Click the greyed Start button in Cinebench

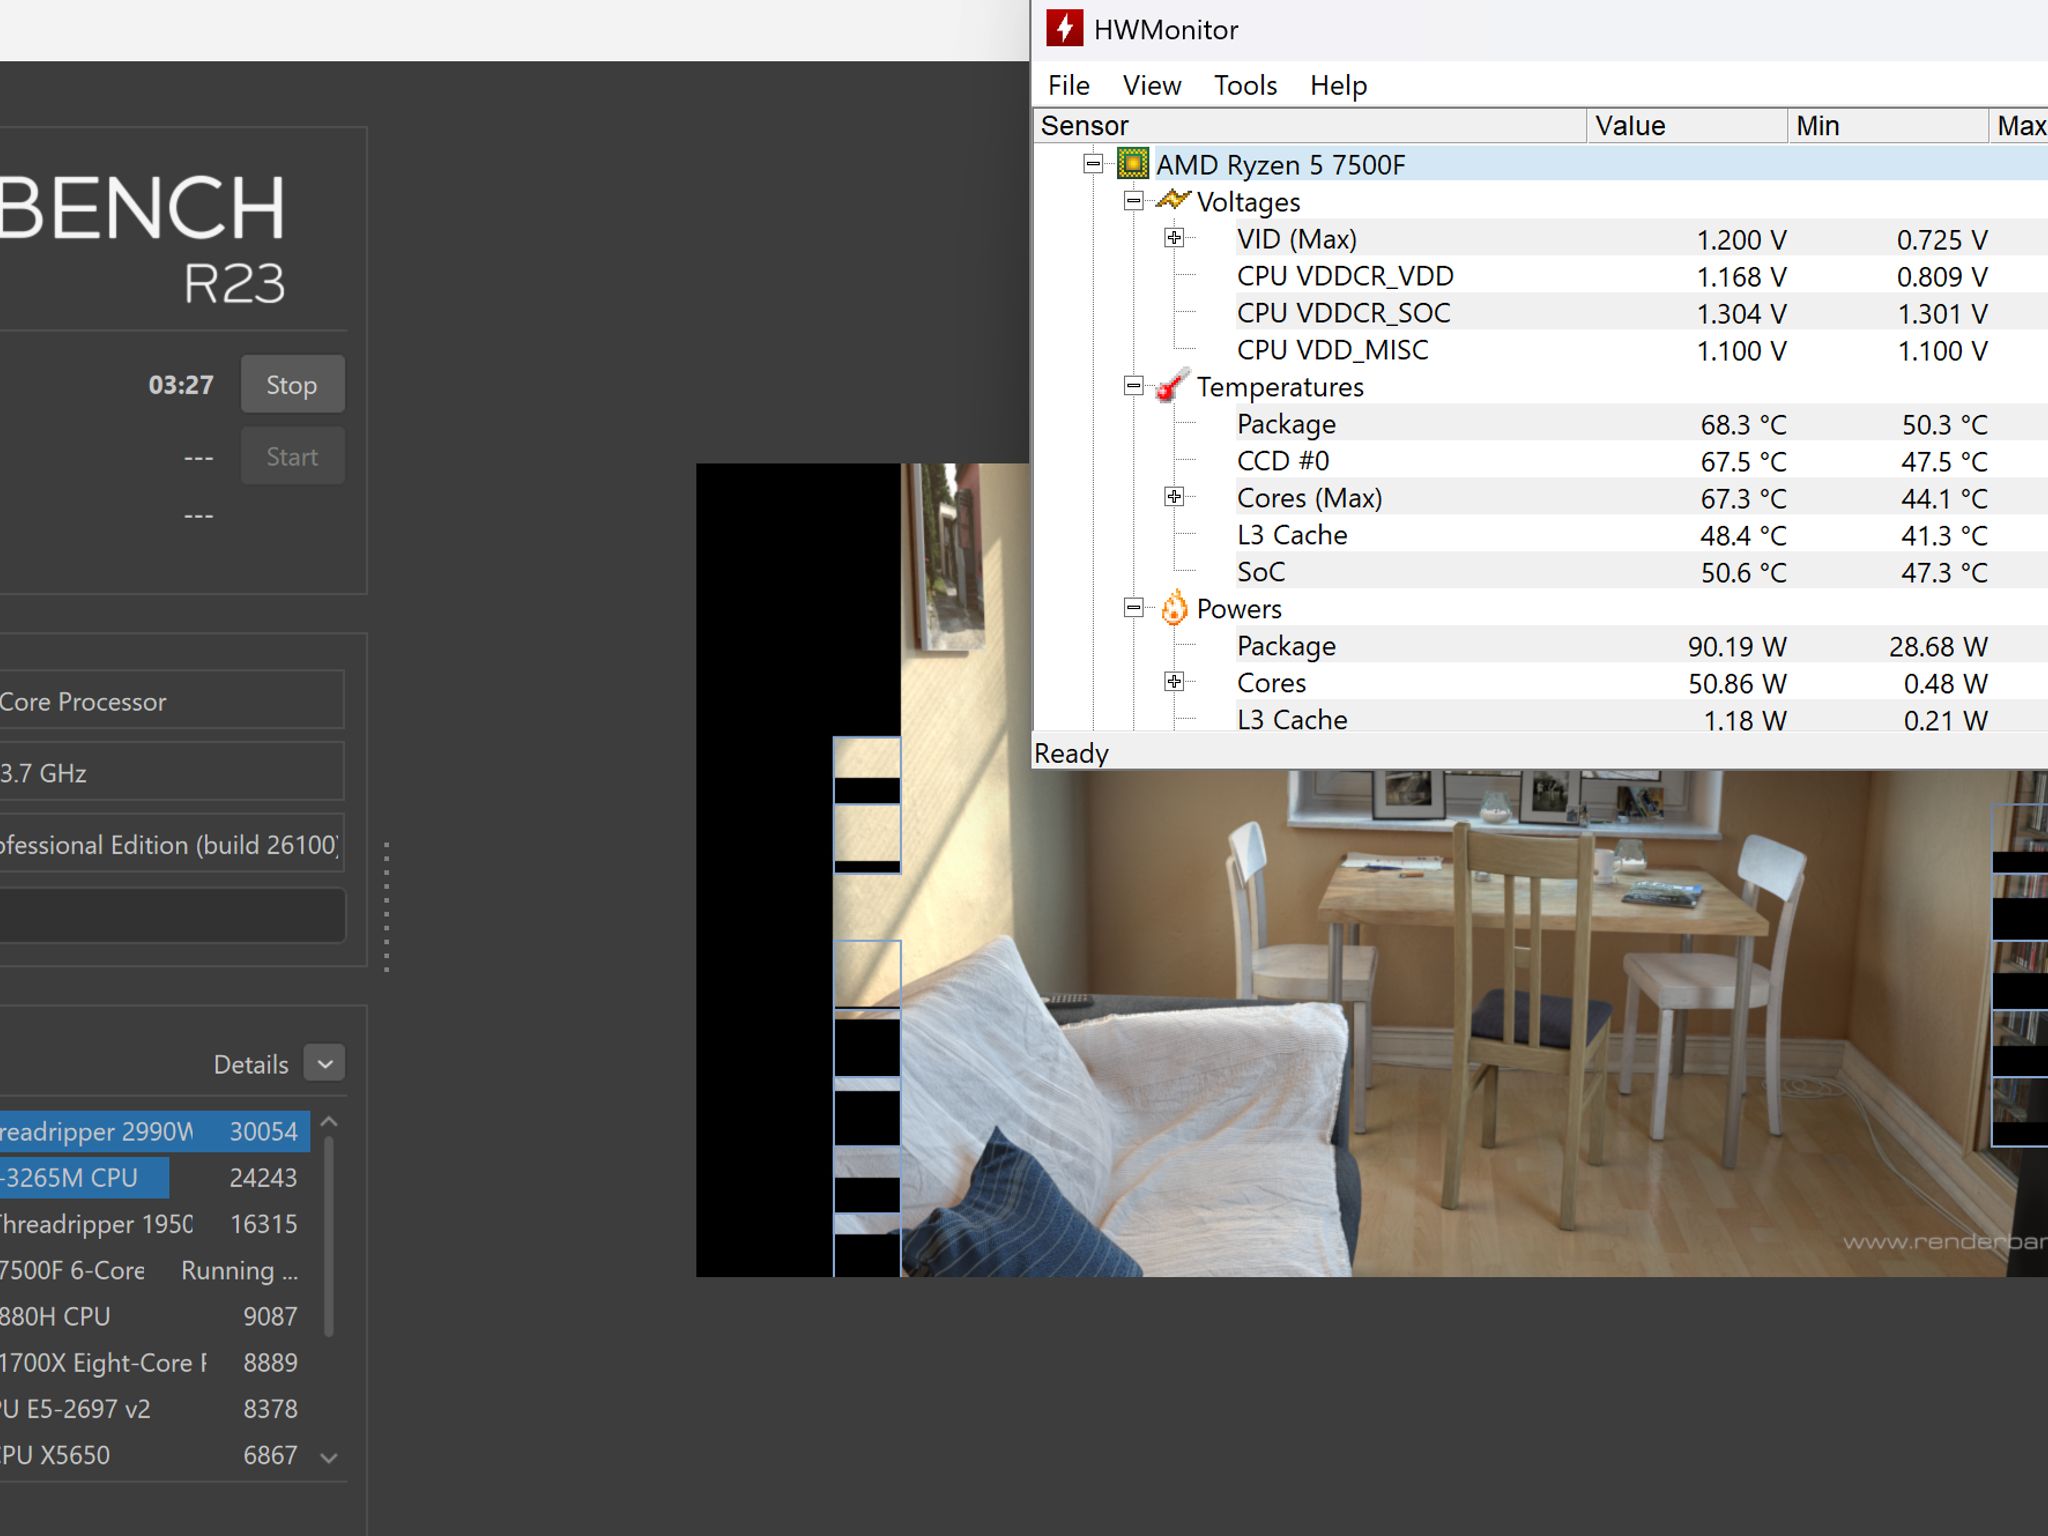pyautogui.click(x=292, y=456)
